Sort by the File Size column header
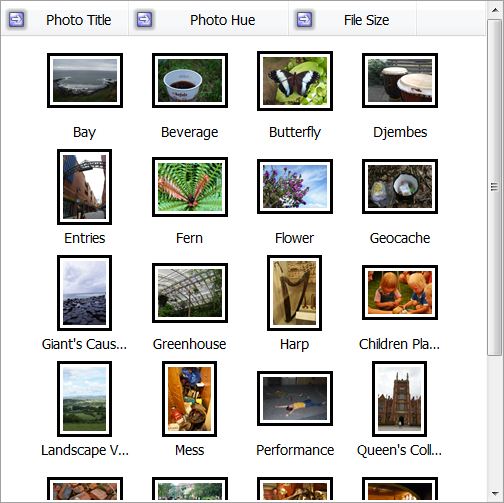 point(366,20)
